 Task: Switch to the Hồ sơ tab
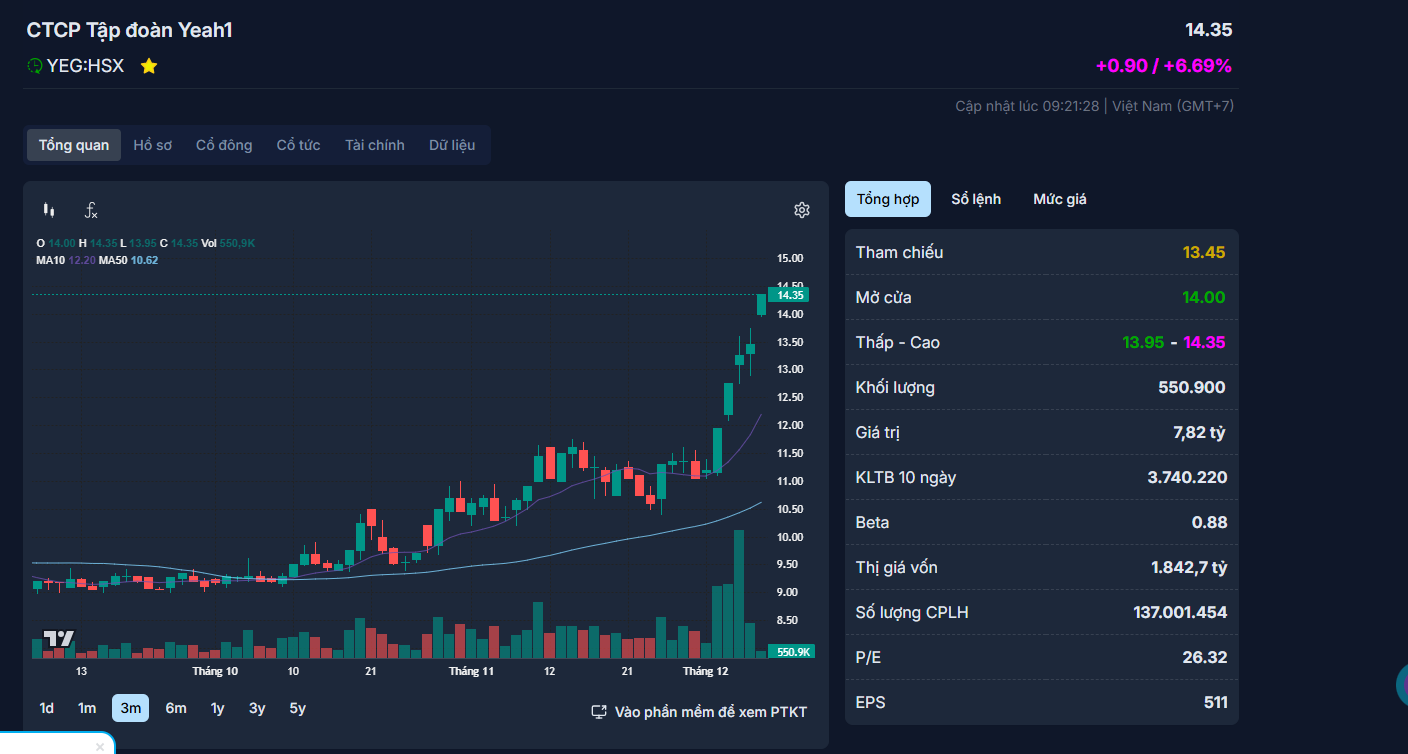point(152,145)
